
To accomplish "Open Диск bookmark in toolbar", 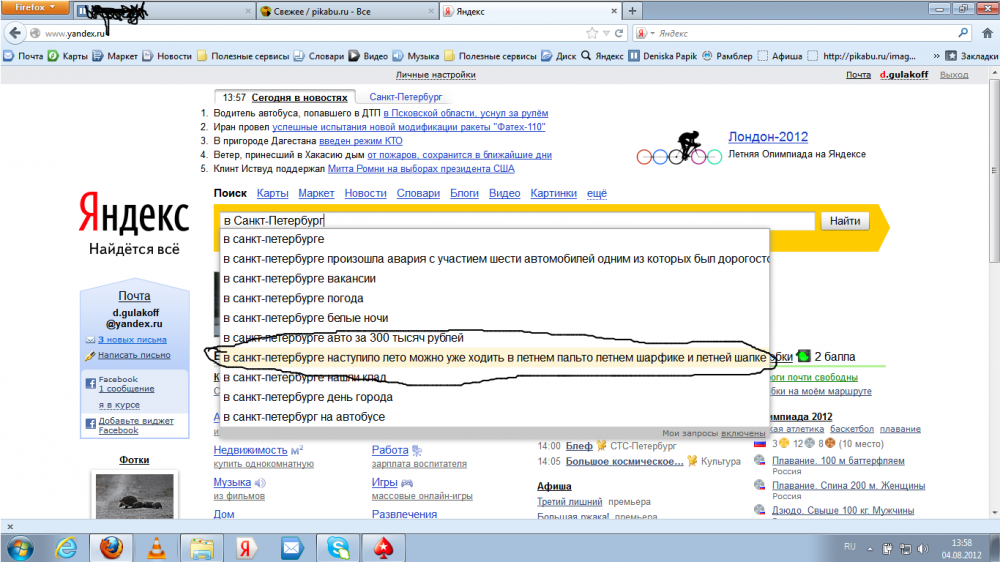I will [559, 56].
